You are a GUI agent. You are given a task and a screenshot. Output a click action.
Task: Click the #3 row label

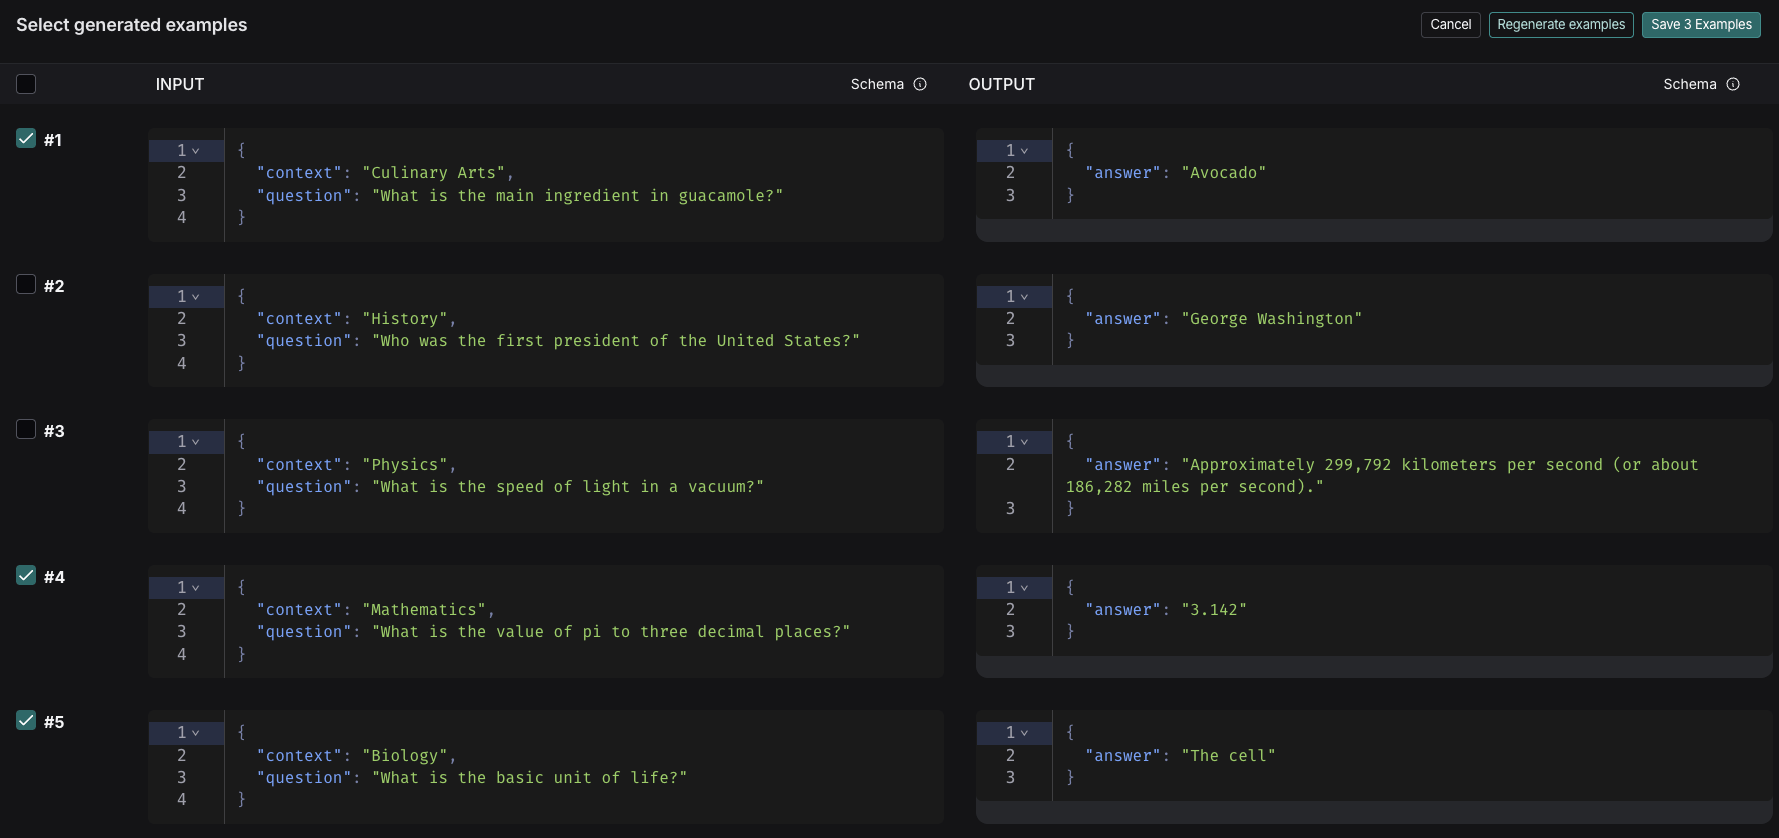(54, 431)
